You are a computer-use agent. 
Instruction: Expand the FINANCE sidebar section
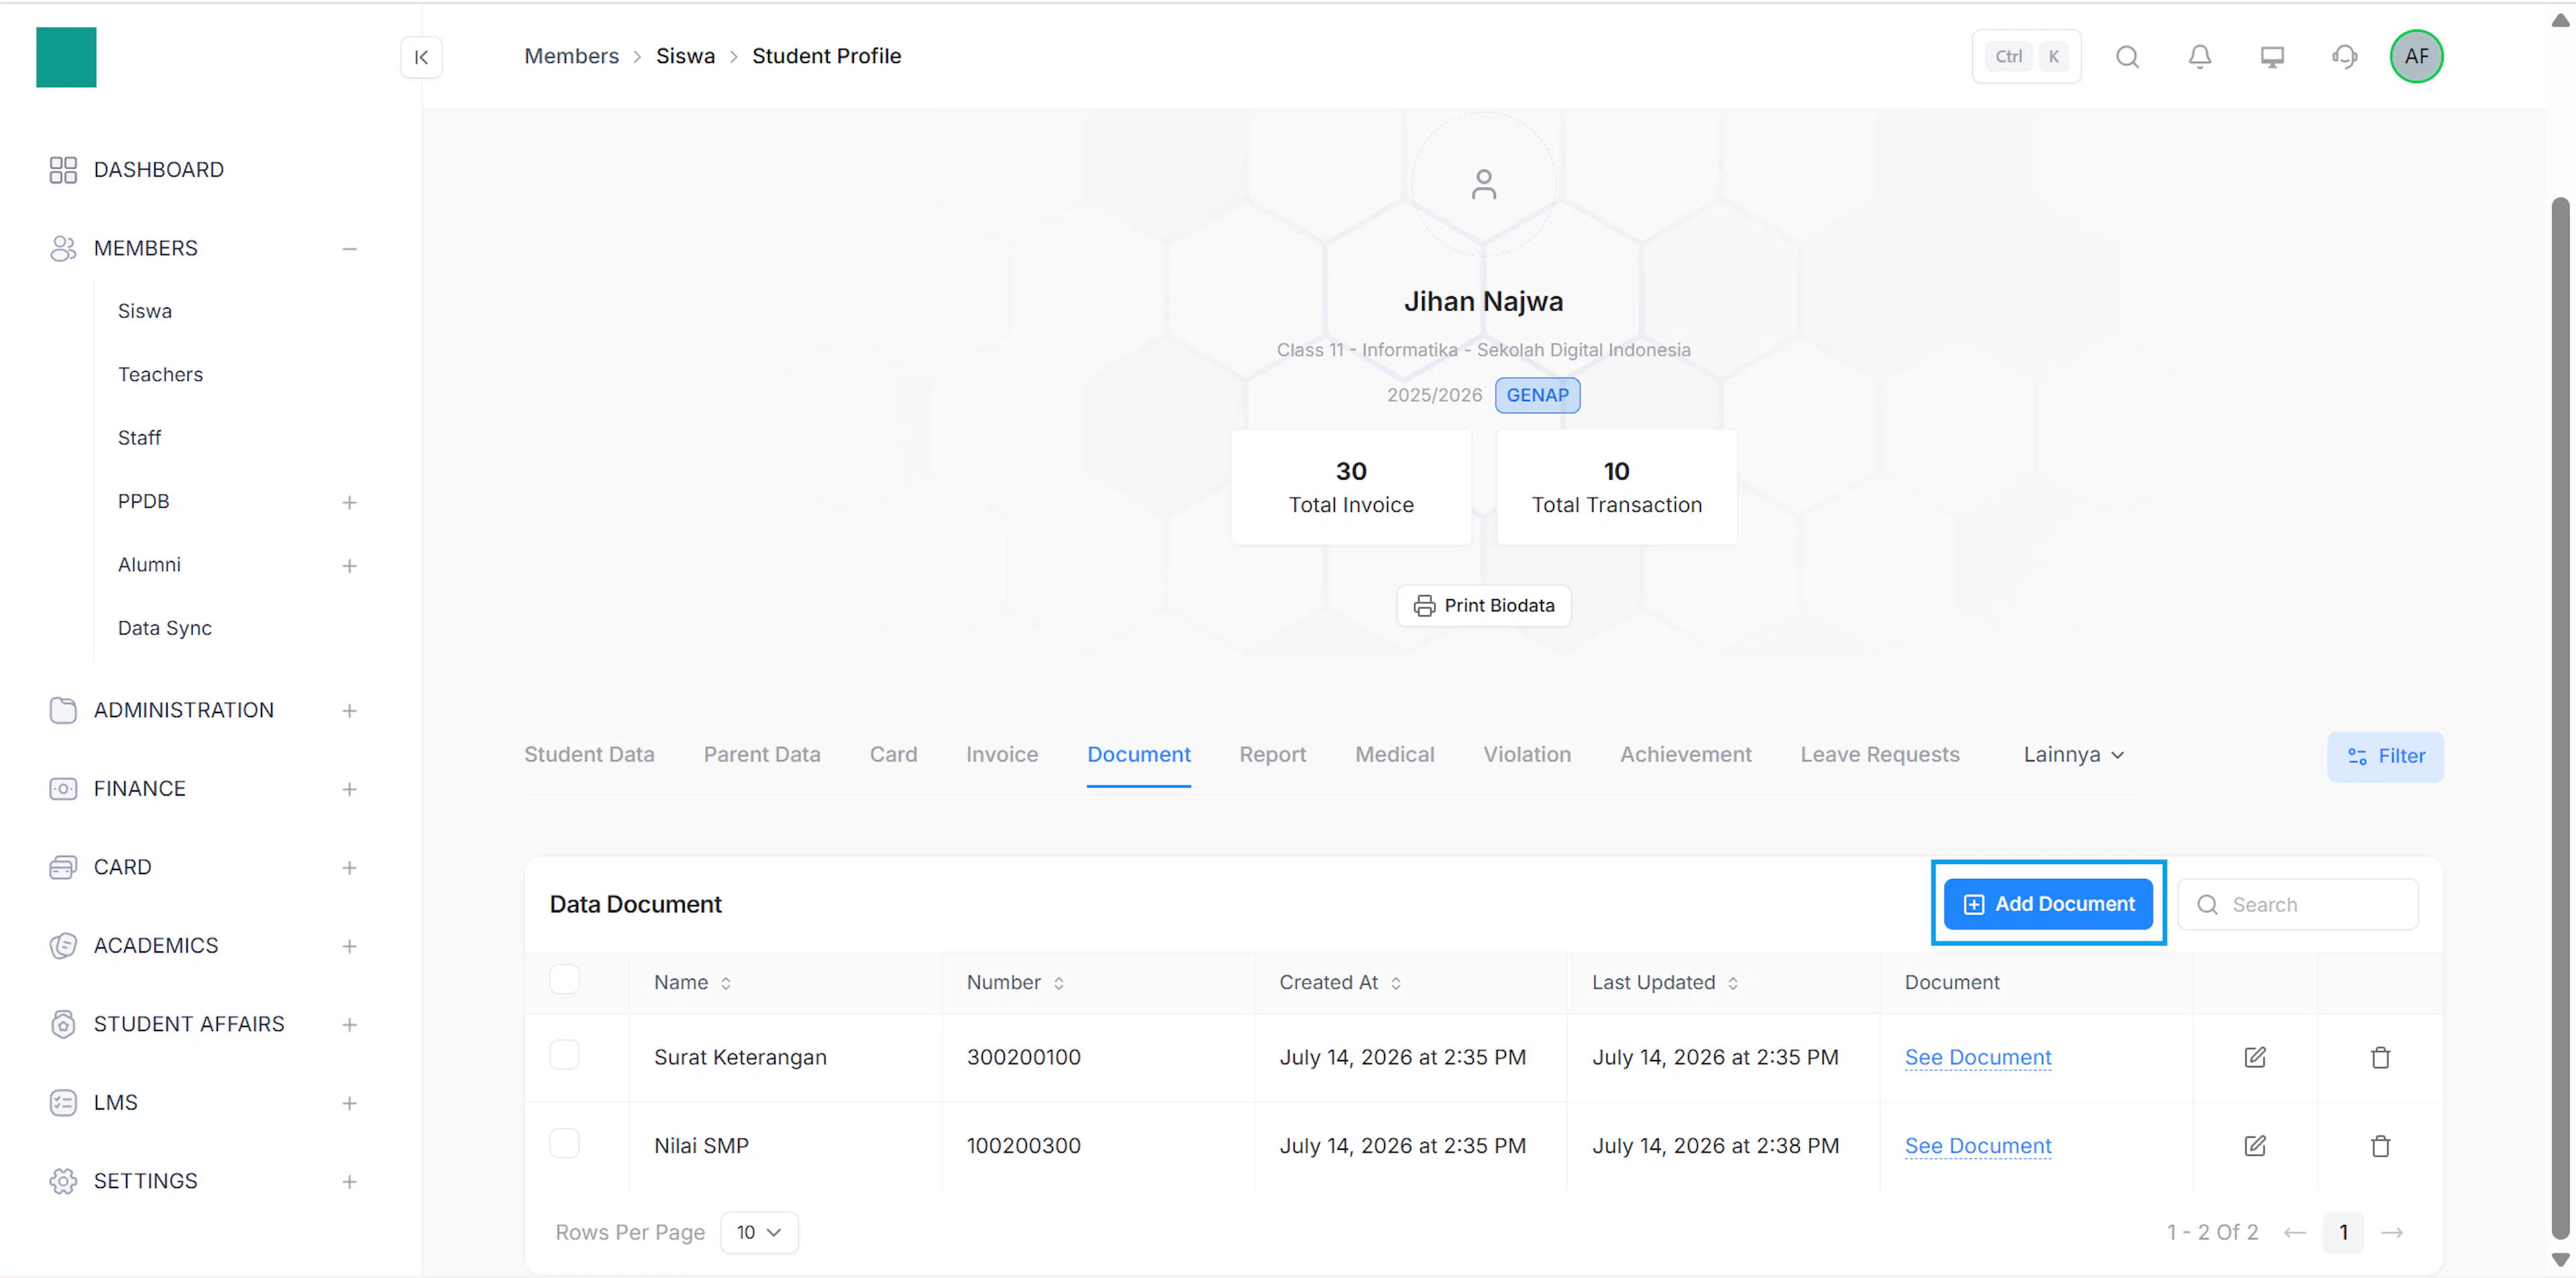[349, 789]
